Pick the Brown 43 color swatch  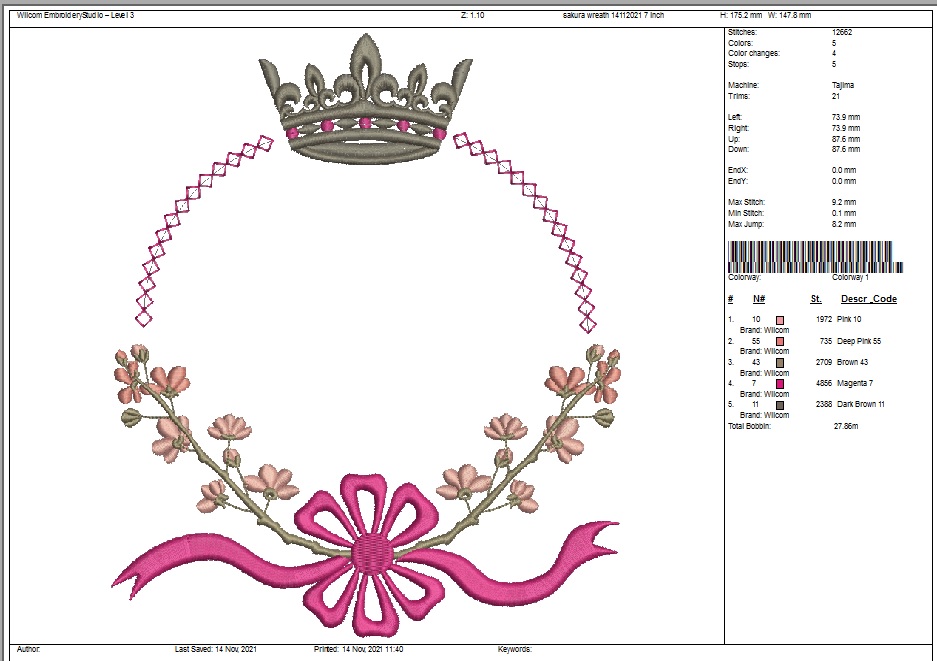[780, 362]
